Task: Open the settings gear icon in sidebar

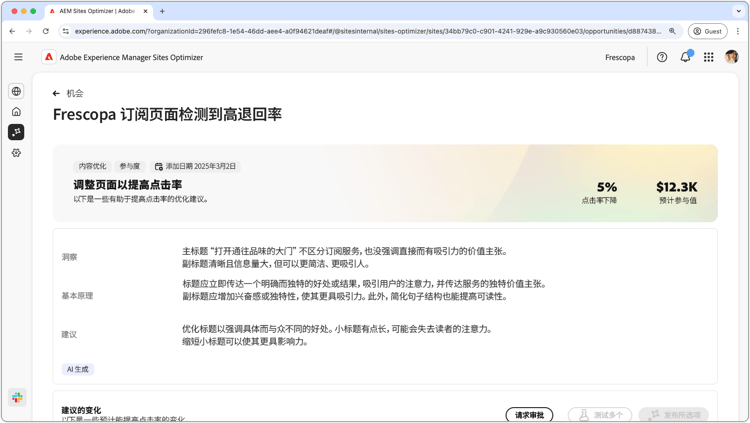Action: (x=16, y=153)
